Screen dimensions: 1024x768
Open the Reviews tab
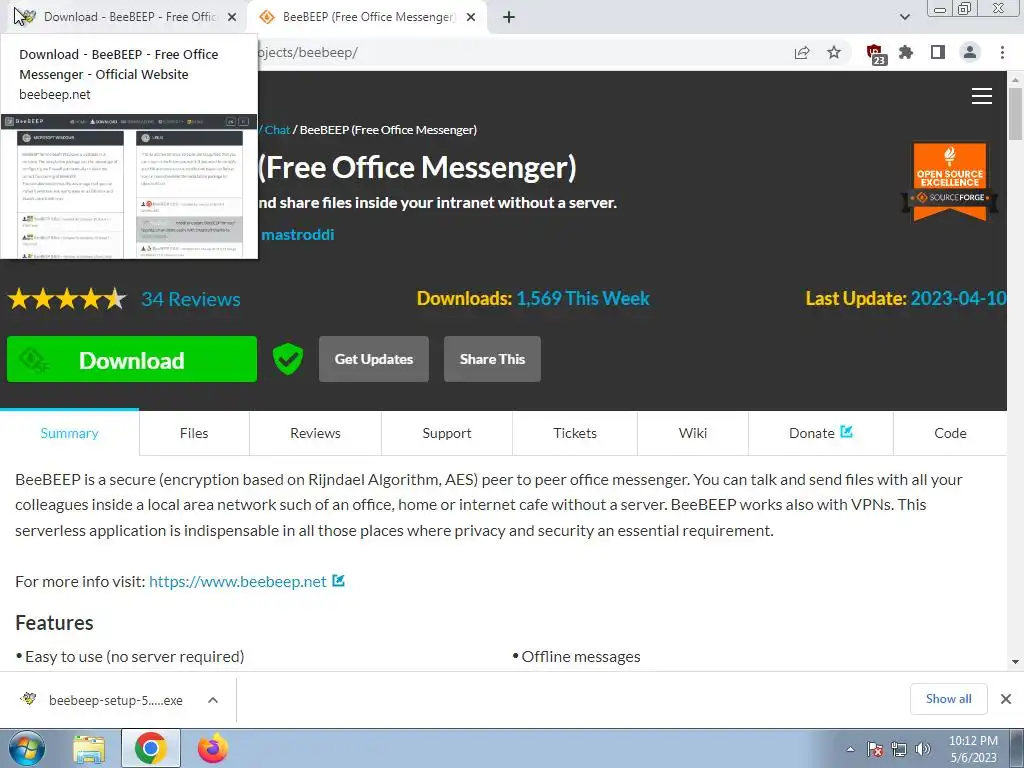(315, 433)
